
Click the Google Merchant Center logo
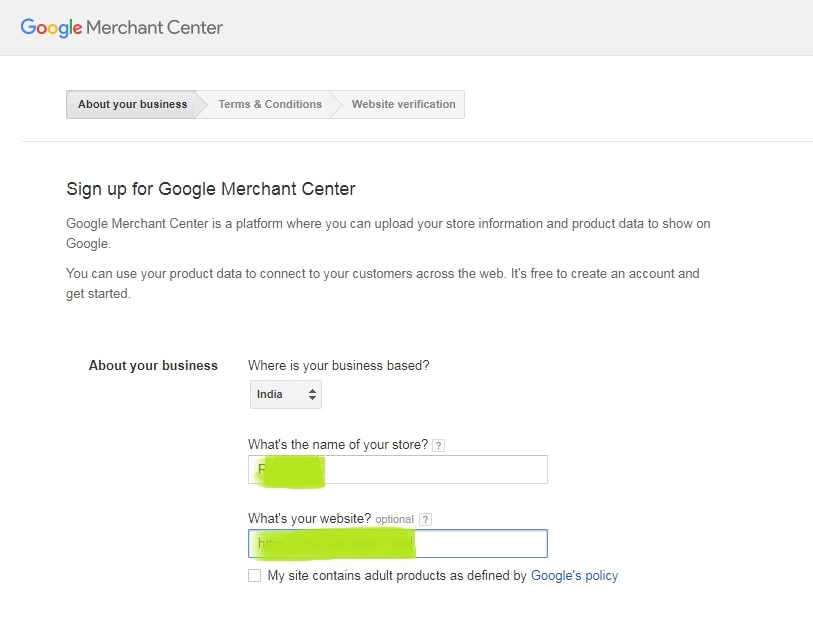(x=121, y=27)
